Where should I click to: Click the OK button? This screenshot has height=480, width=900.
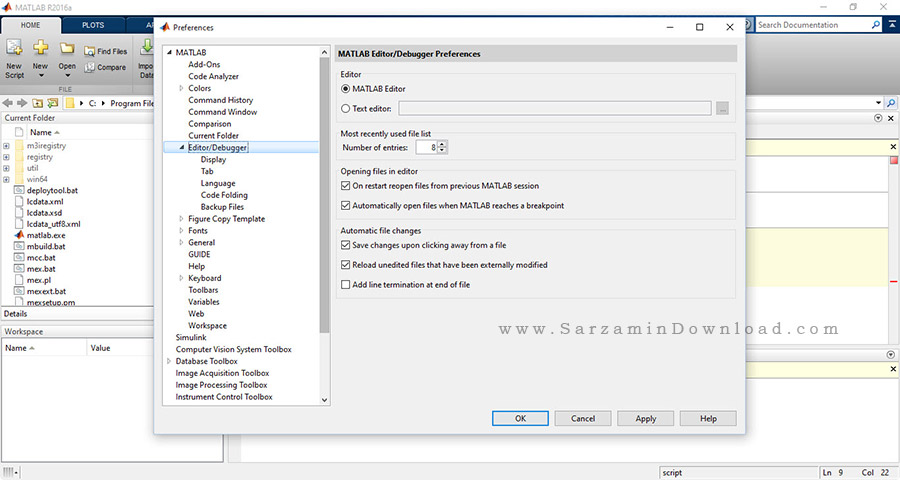520,419
